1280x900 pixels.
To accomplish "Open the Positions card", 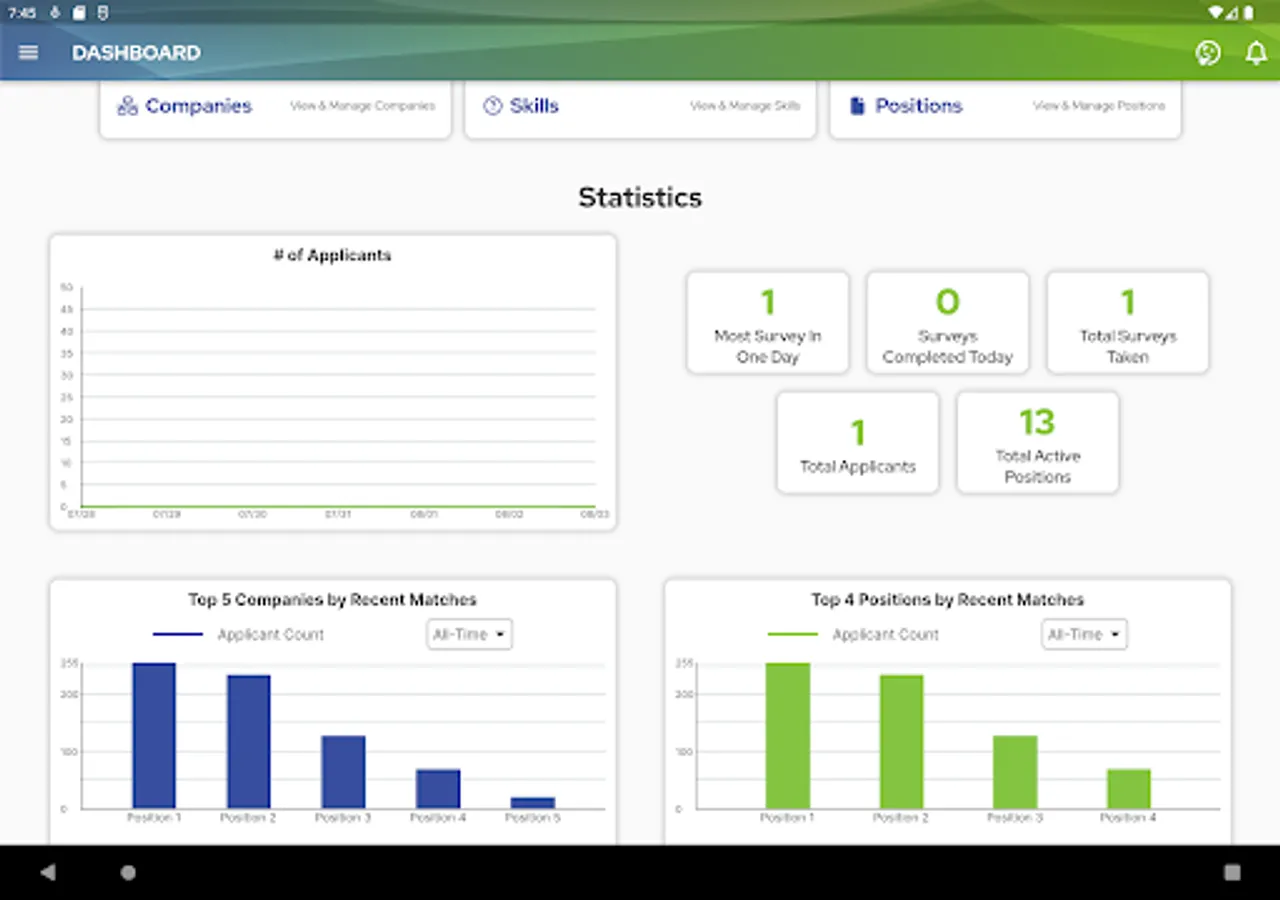I will [1005, 109].
